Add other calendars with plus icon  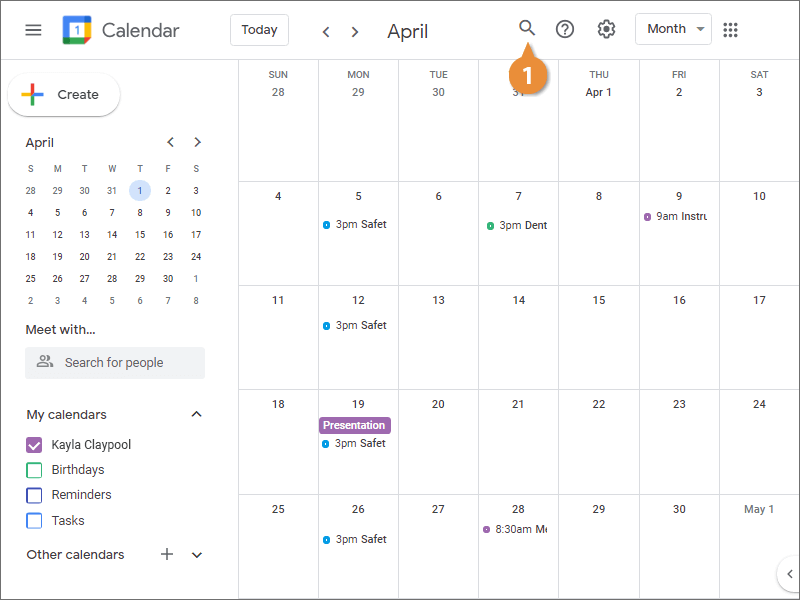(167, 554)
